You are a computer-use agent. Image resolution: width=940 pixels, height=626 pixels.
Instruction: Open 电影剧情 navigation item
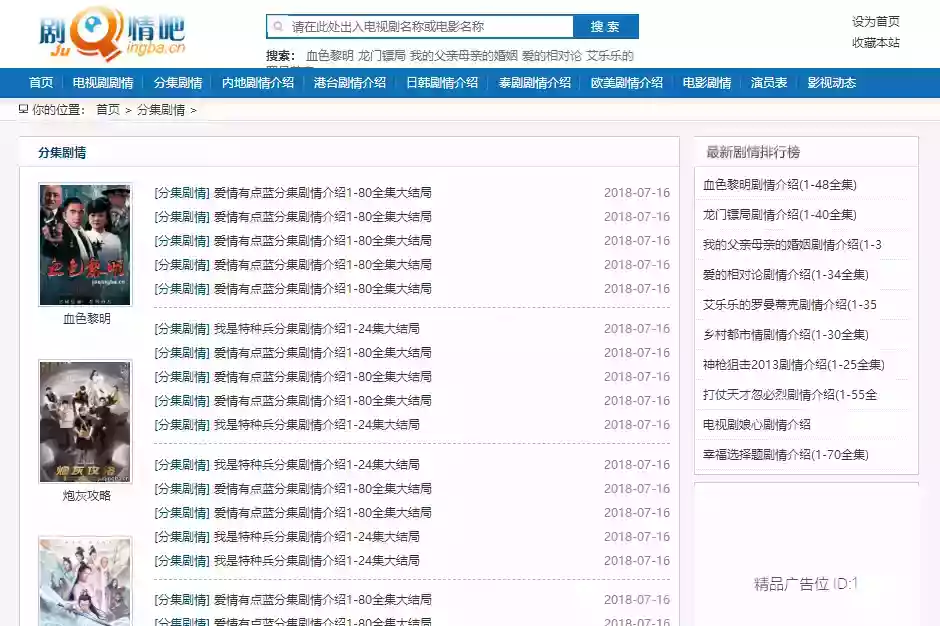[707, 83]
